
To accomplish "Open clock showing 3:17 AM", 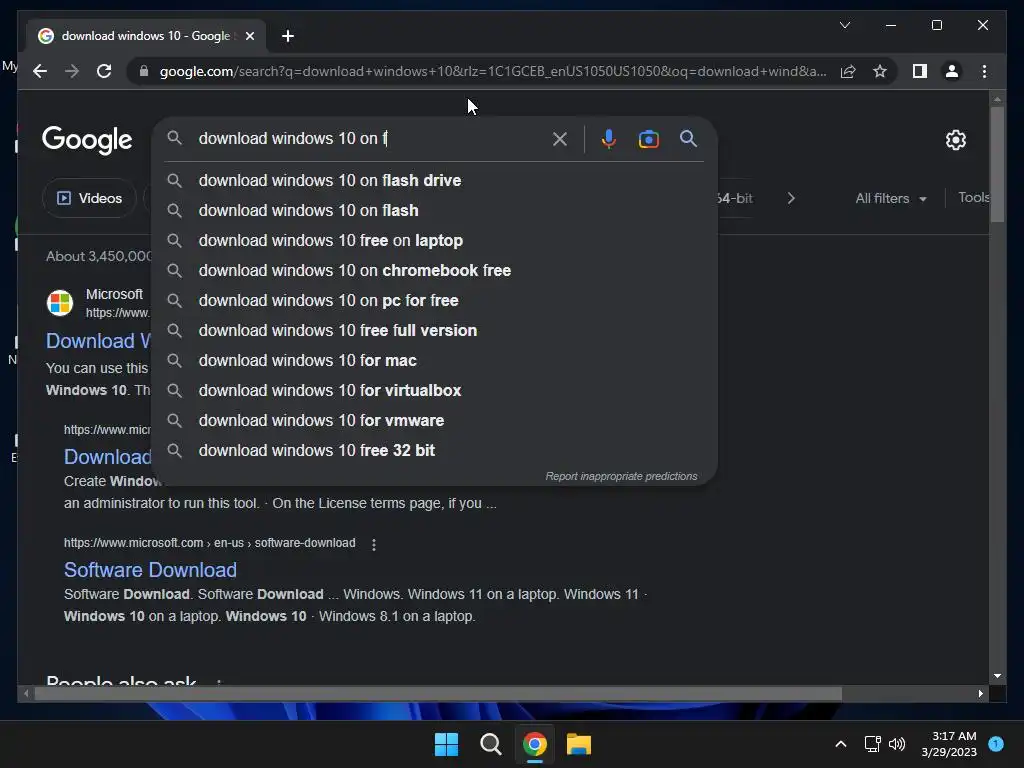I will [949, 744].
